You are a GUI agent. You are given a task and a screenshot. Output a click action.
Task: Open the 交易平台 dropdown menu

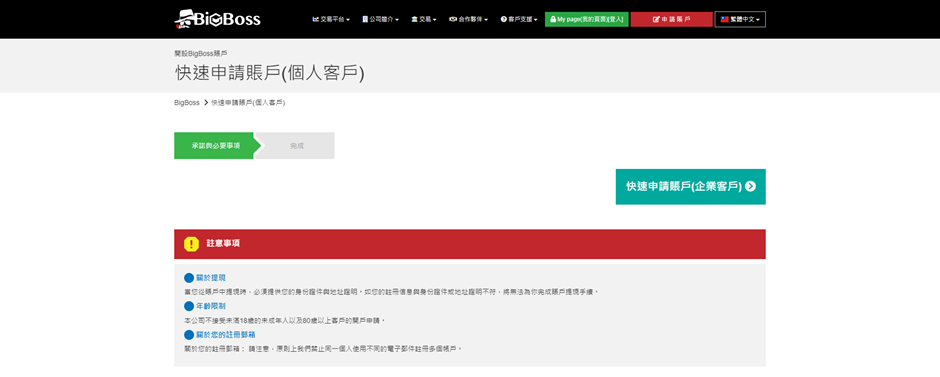[x=331, y=19]
